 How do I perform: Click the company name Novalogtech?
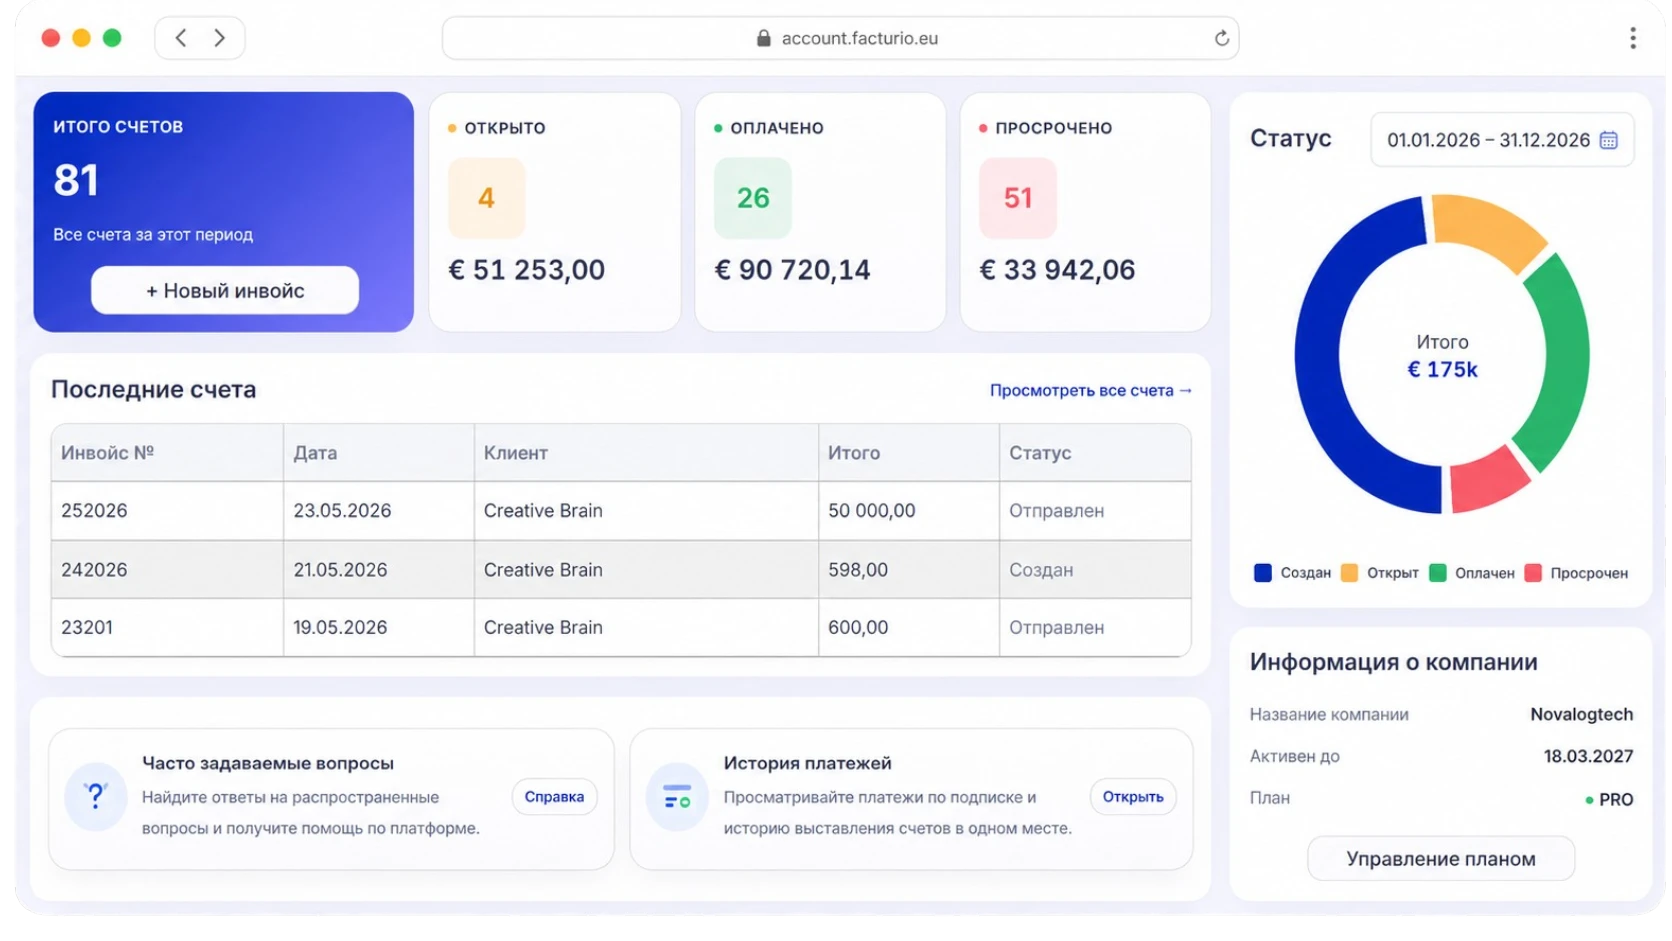coord(1581,714)
